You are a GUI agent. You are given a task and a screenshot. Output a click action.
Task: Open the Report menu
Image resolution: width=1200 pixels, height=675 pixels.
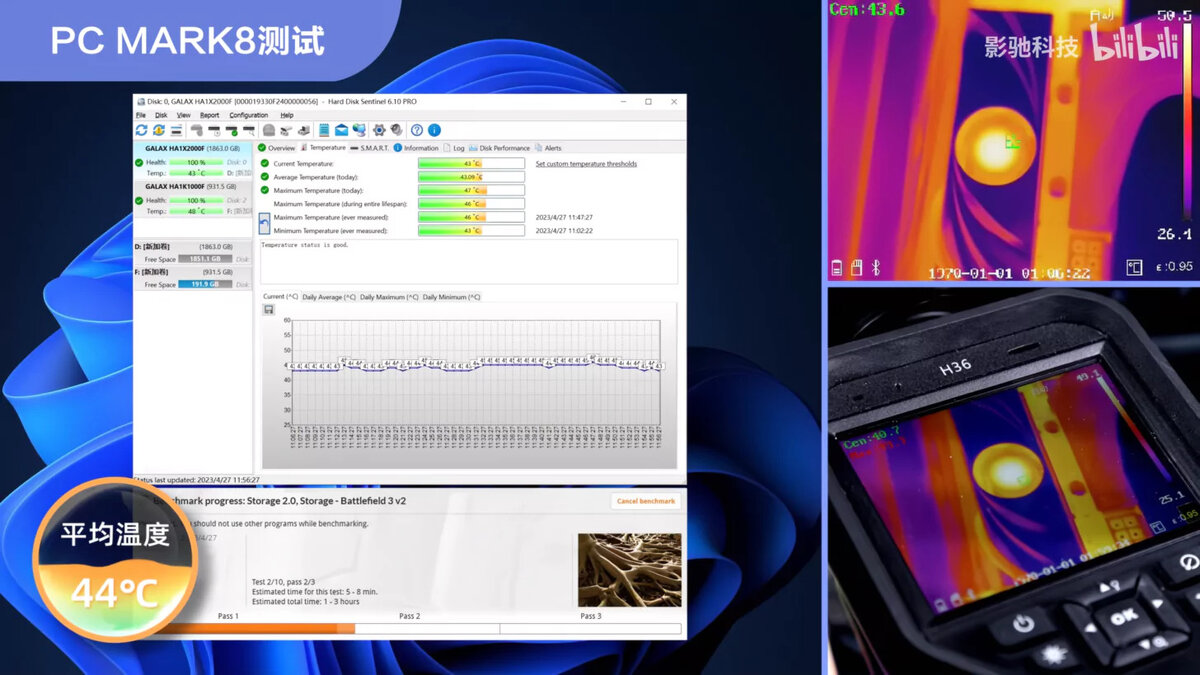209,115
